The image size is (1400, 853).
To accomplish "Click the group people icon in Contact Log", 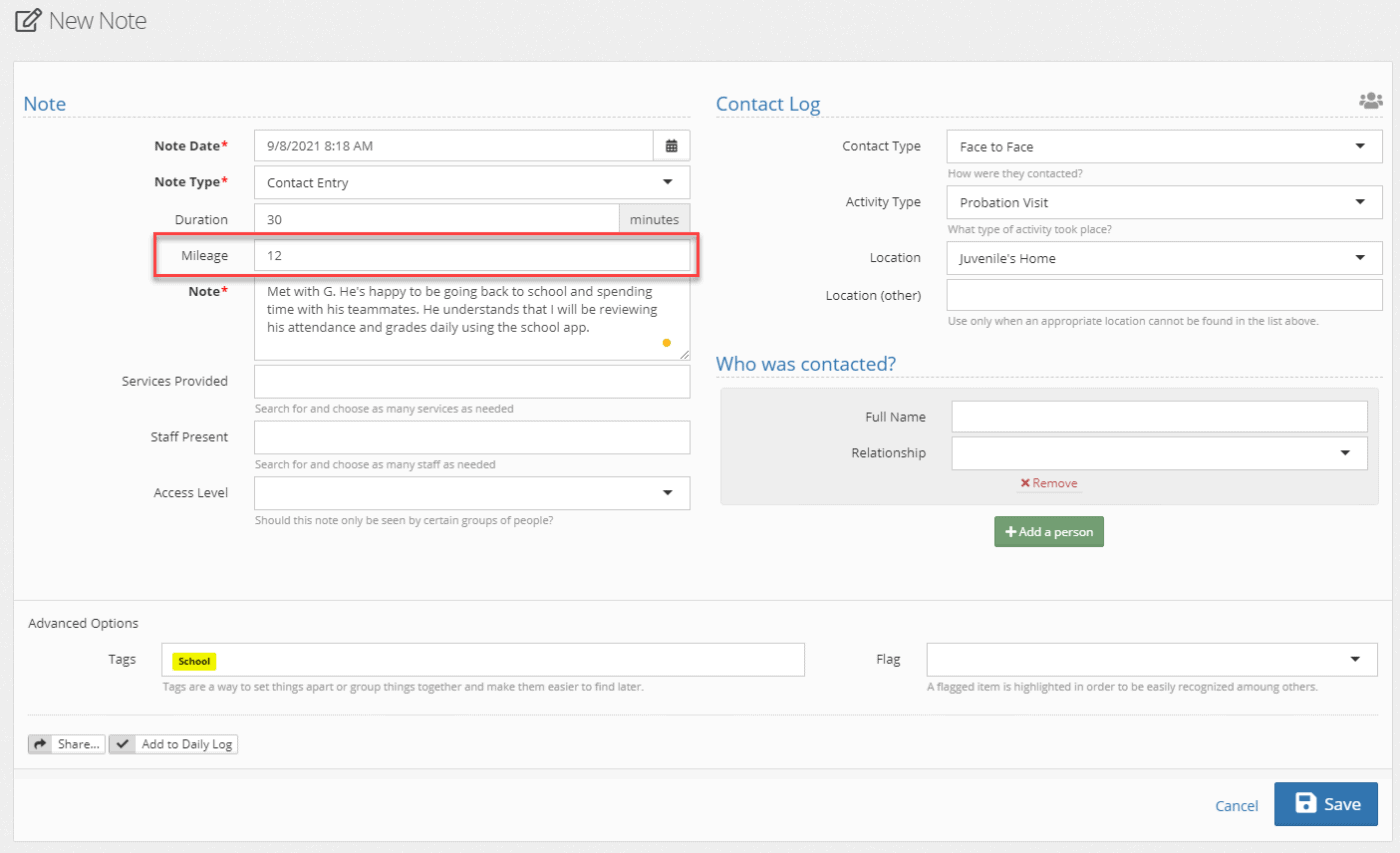I will (1370, 101).
